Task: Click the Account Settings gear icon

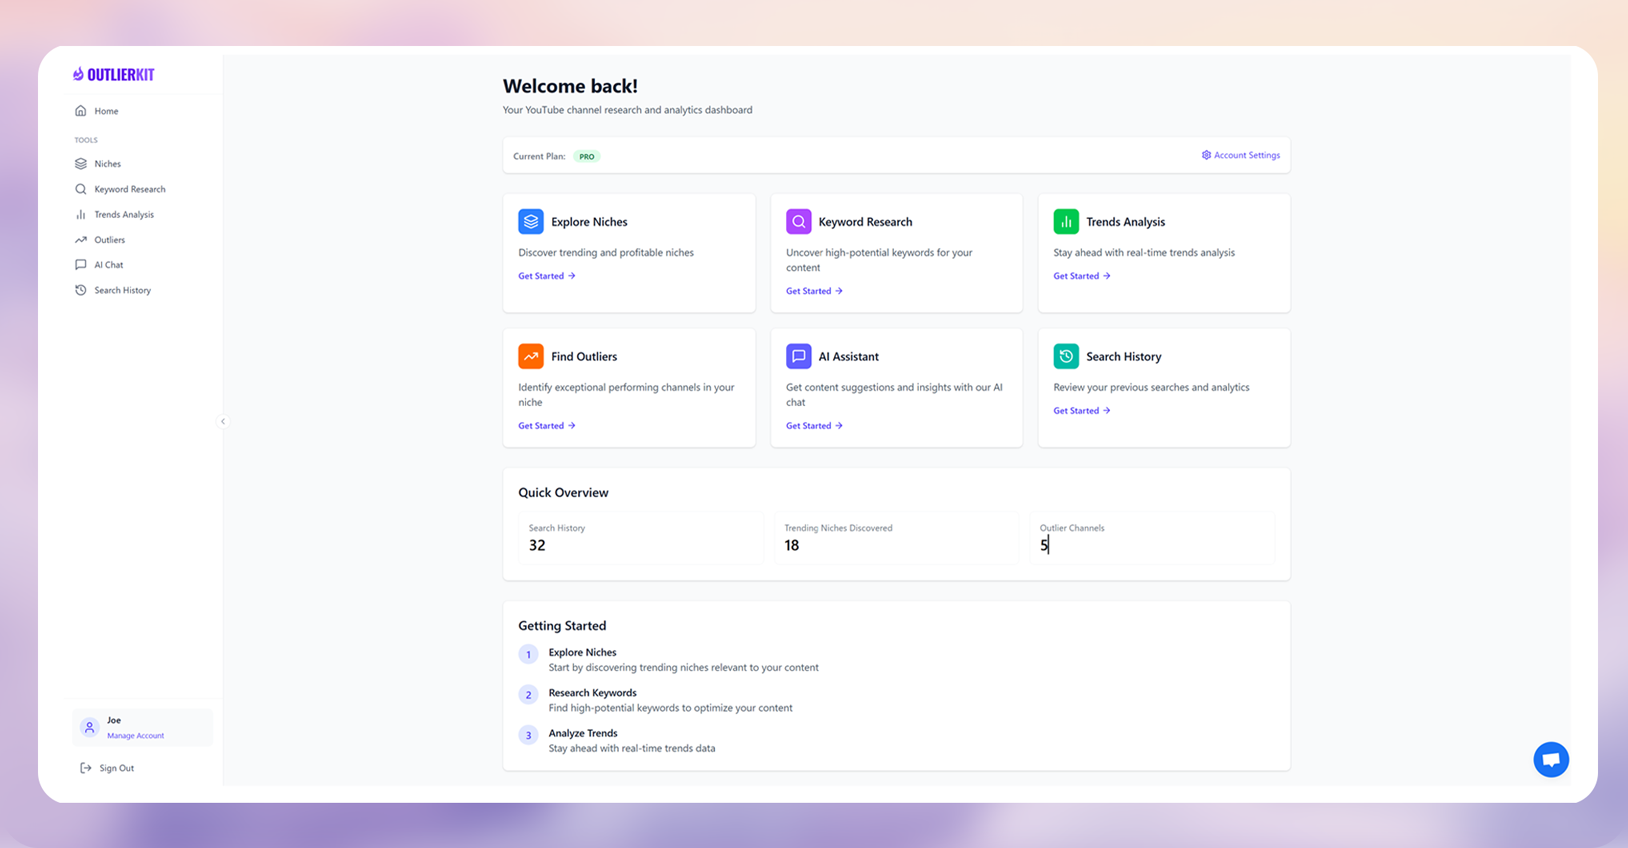Action: (1206, 155)
